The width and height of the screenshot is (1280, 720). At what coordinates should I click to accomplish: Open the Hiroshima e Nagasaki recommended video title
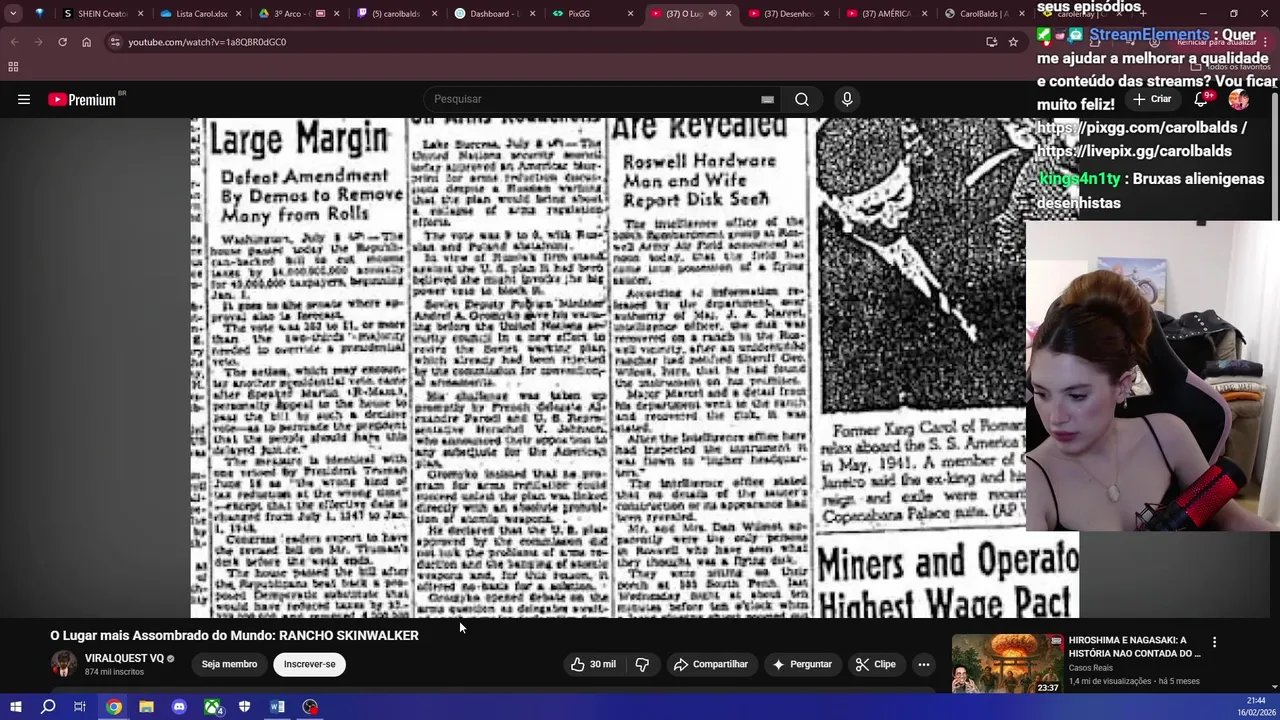click(x=1134, y=646)
